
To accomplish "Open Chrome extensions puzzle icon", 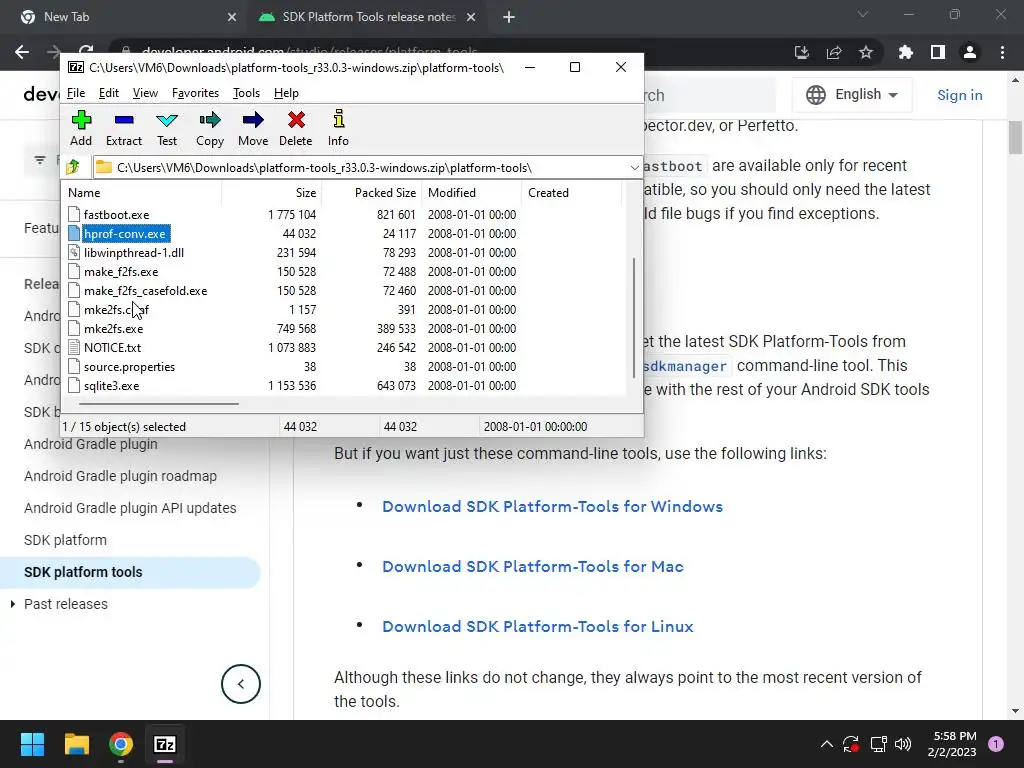I will click(906, 52).
